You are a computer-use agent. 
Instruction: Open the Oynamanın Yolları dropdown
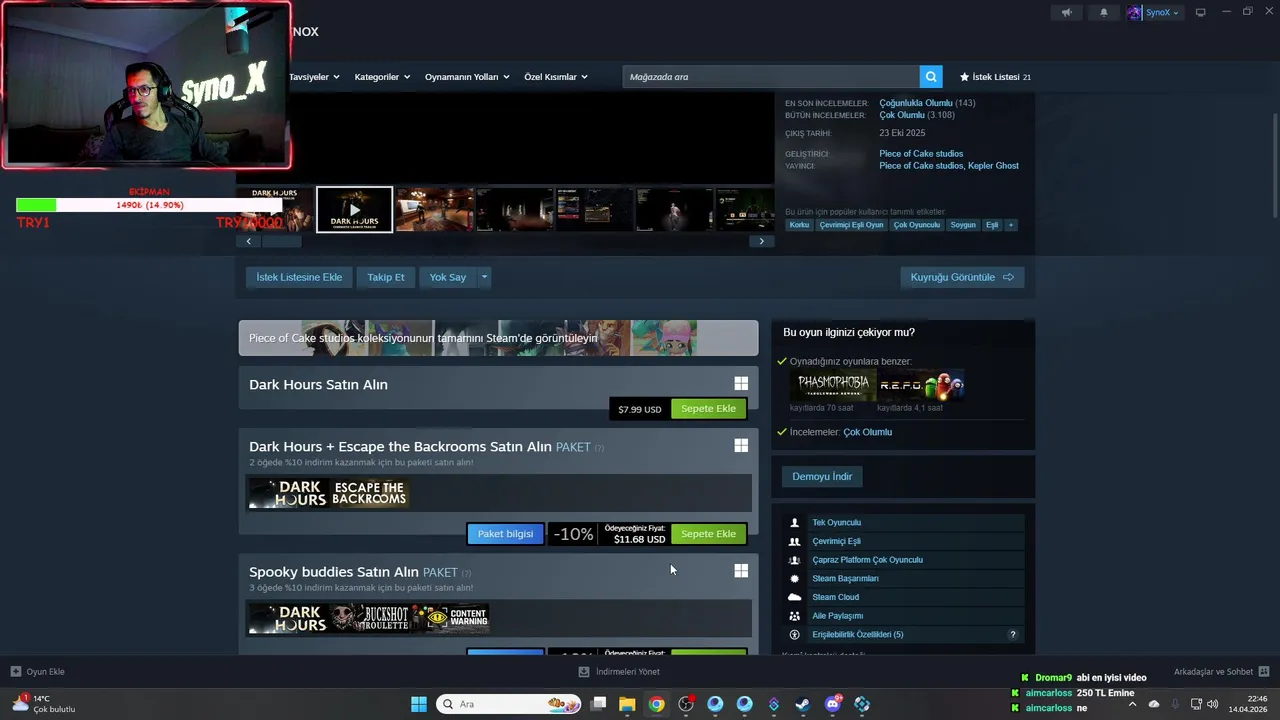click(467, 77)
